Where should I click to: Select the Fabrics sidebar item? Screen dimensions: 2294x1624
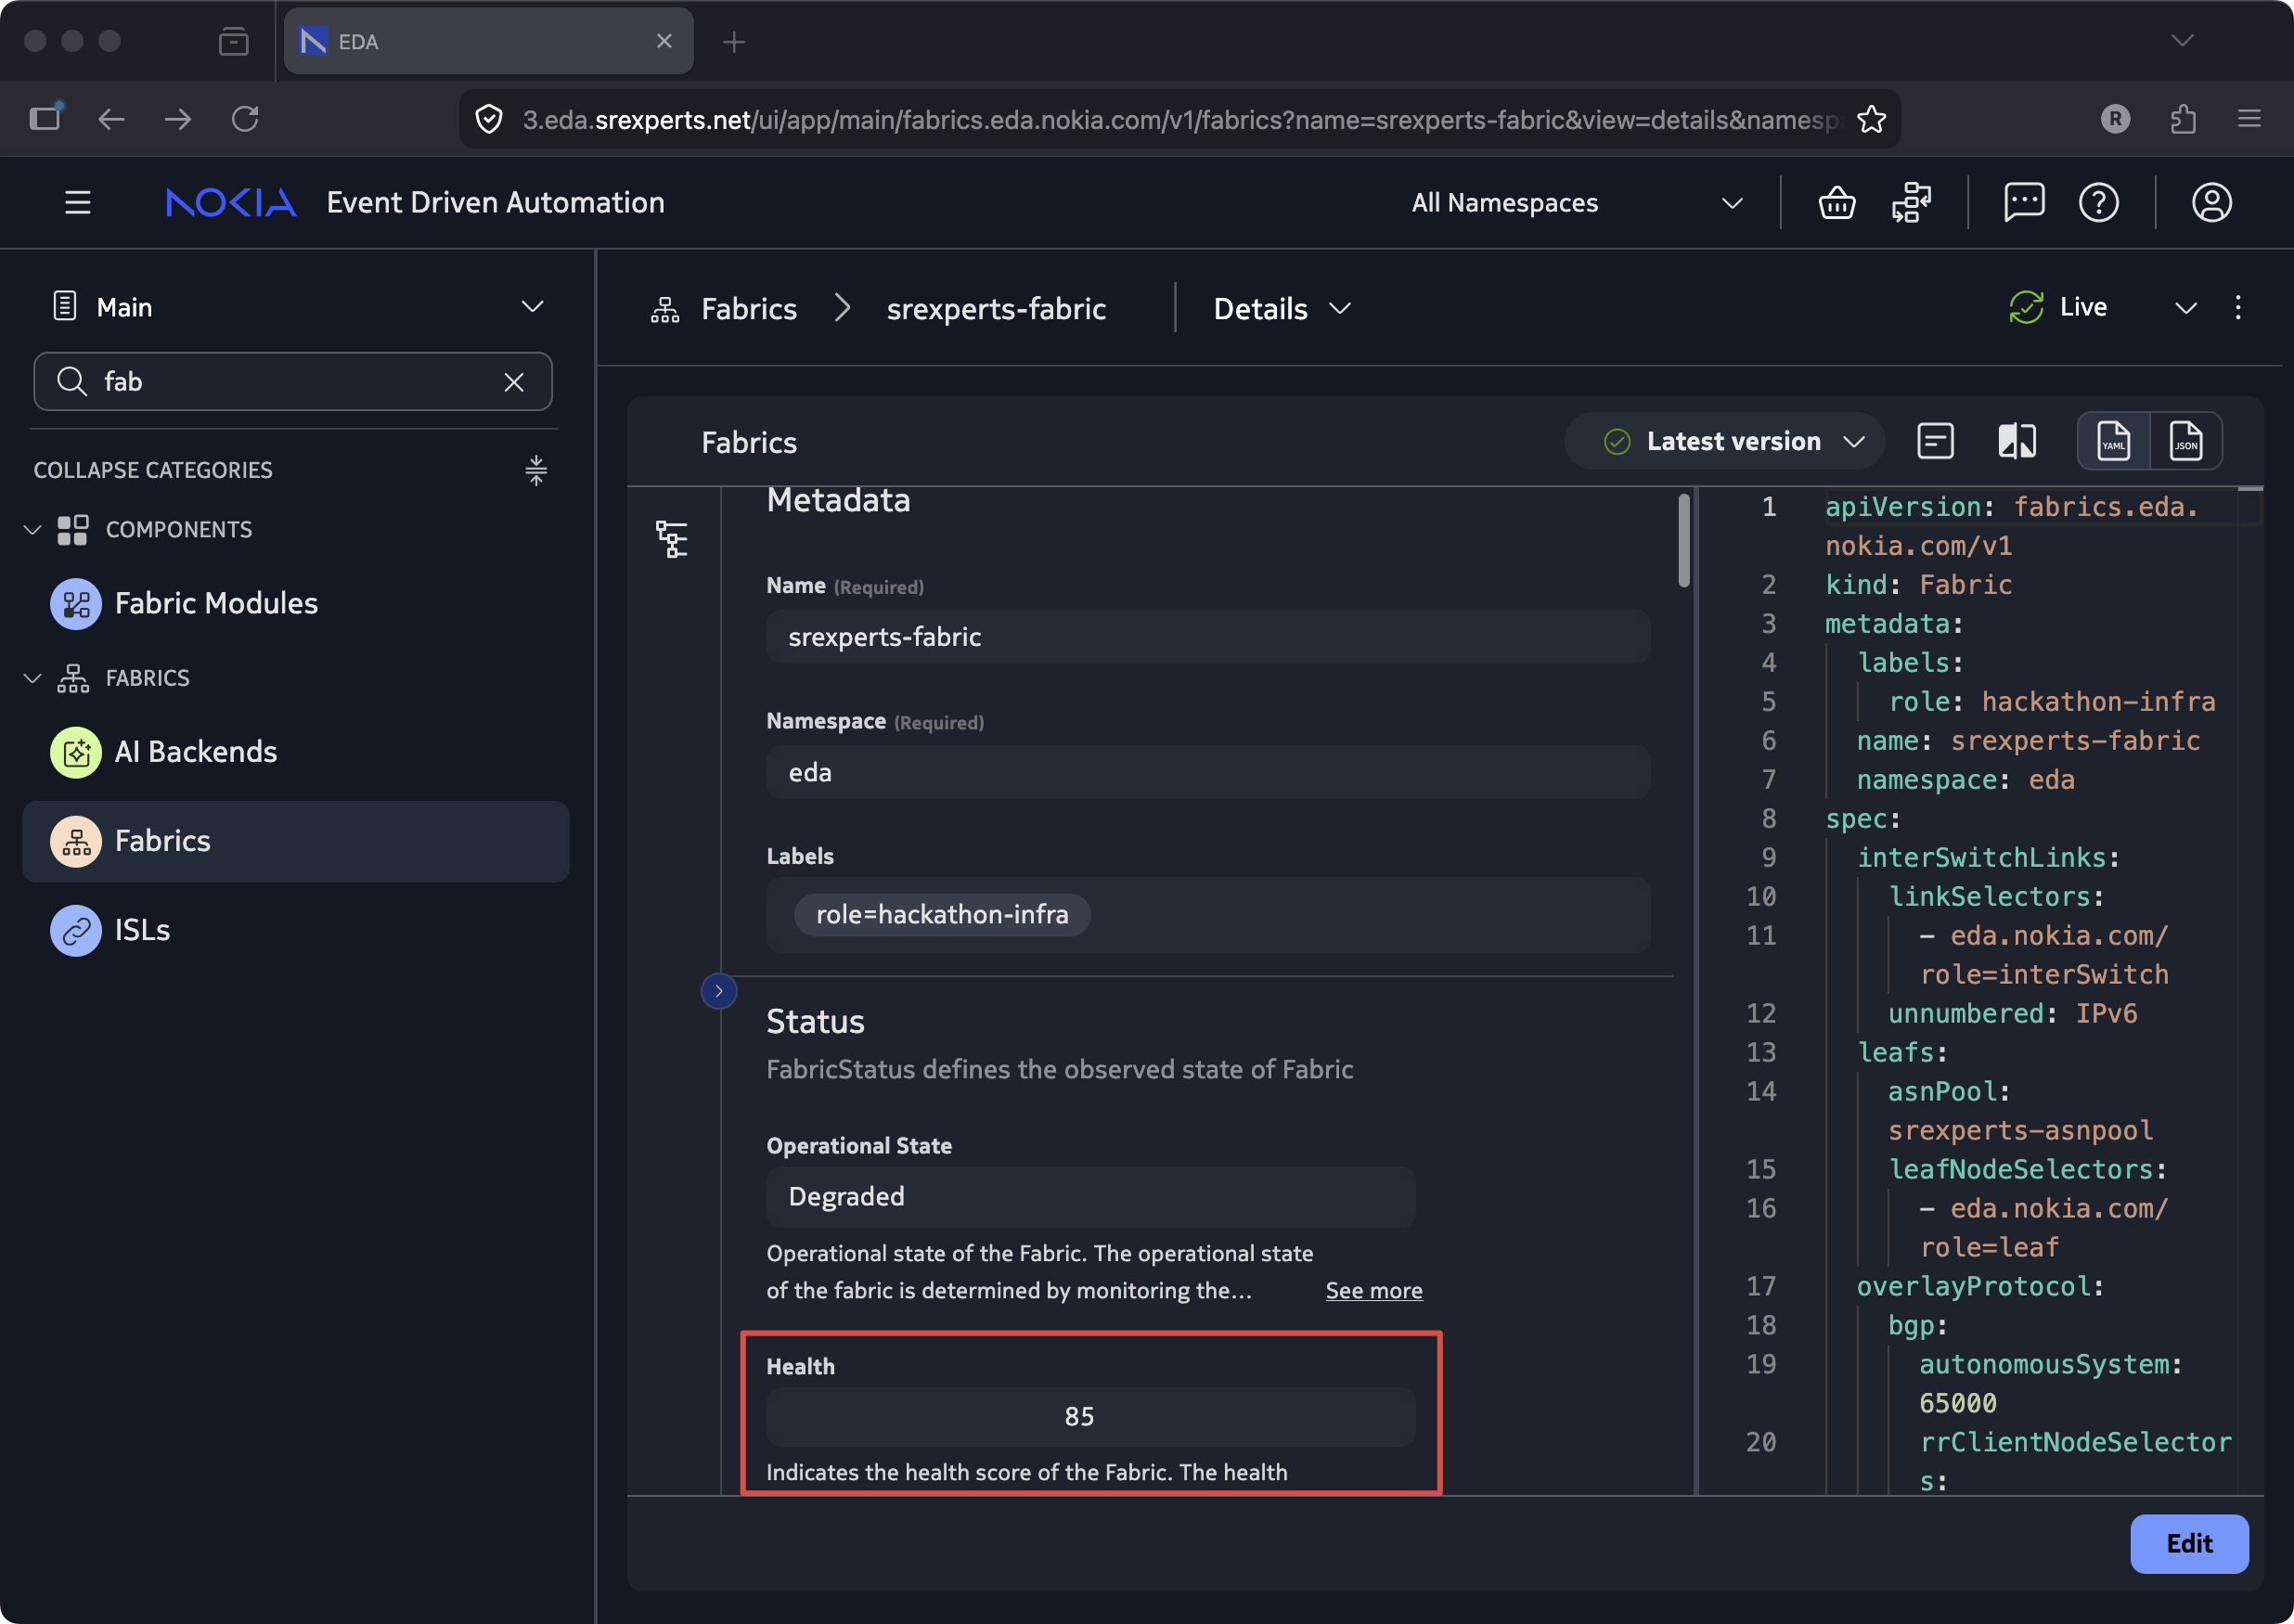[x=296, y=841]
